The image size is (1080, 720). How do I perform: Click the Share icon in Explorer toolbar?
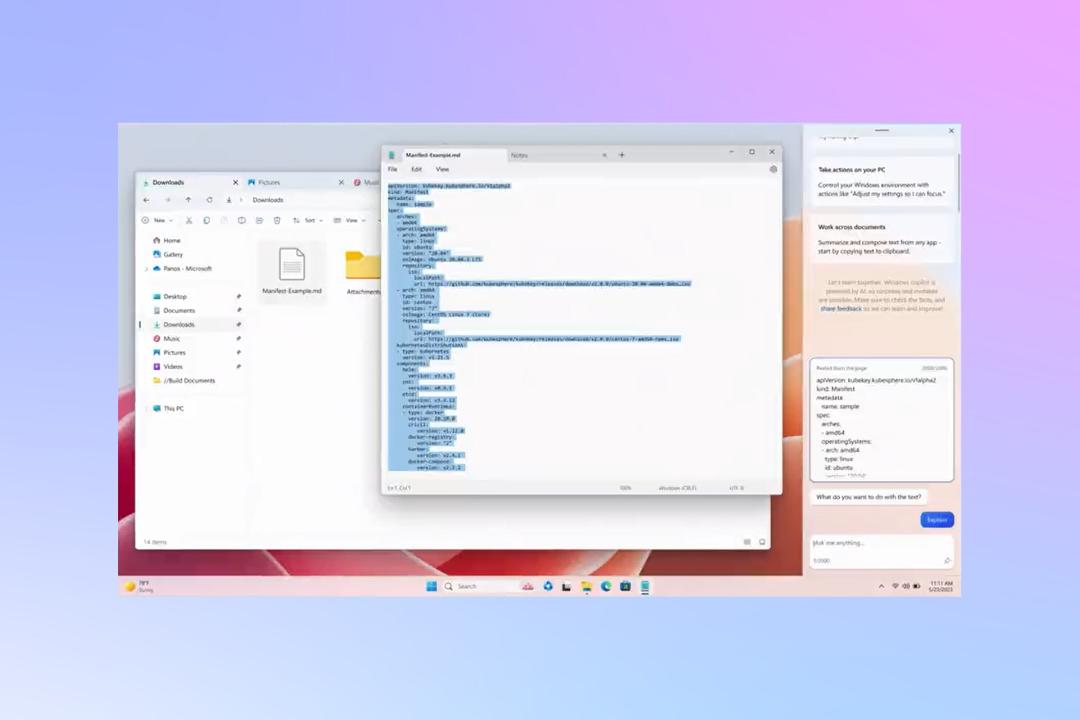259,220
